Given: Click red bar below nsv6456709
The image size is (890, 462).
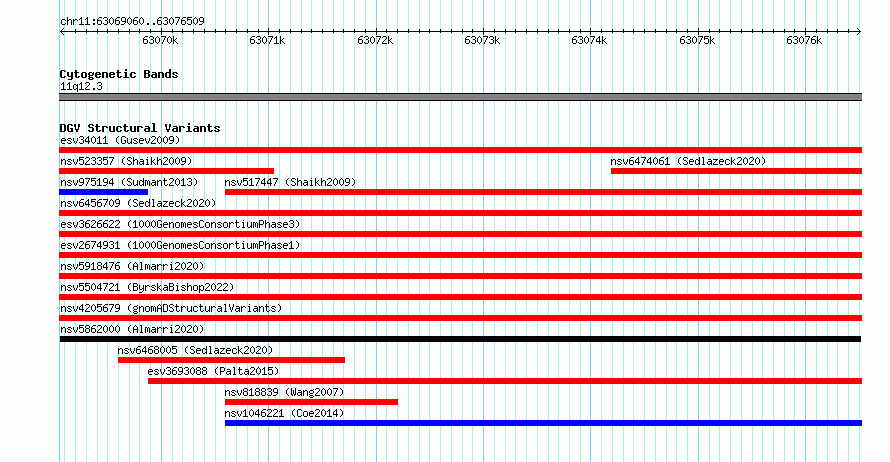Looking at the screenshot, I should (x=460, y=213).
